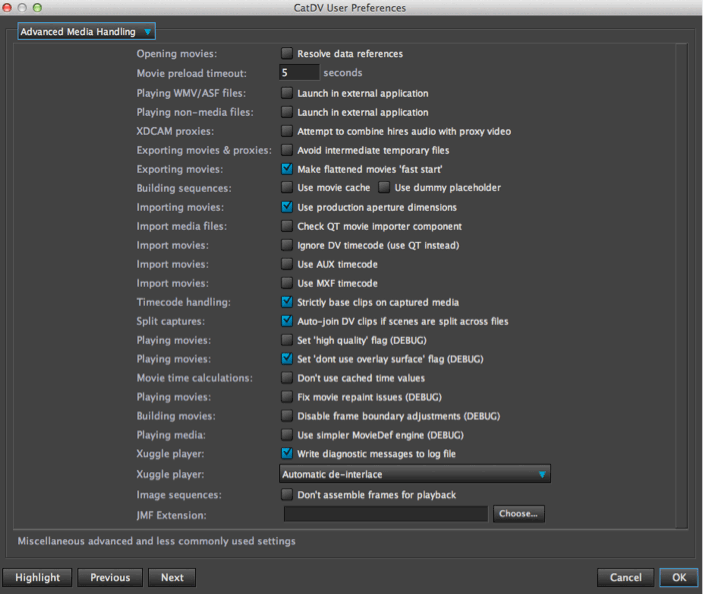Cancel the preferences dialog
This screenshot has height=595, width=703.
pos(625,578)
